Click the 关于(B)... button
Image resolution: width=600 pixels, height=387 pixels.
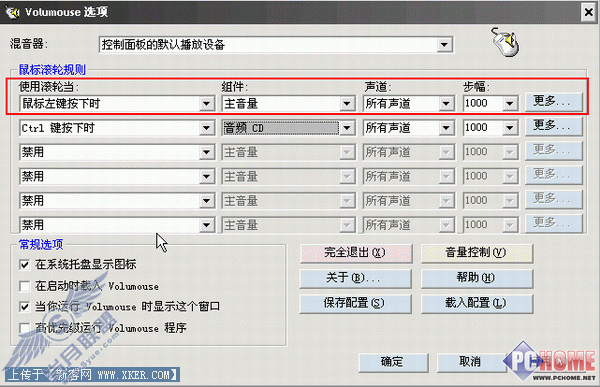pos(356,278)
